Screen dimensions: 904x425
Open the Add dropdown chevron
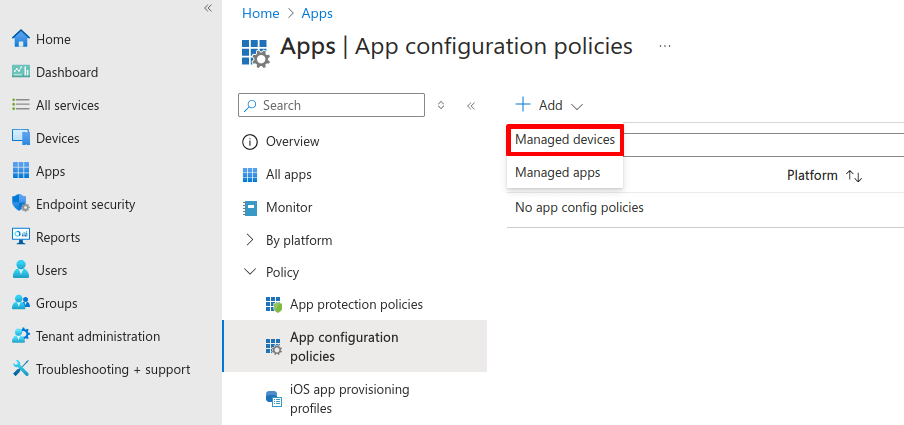(x=577, y=106)
